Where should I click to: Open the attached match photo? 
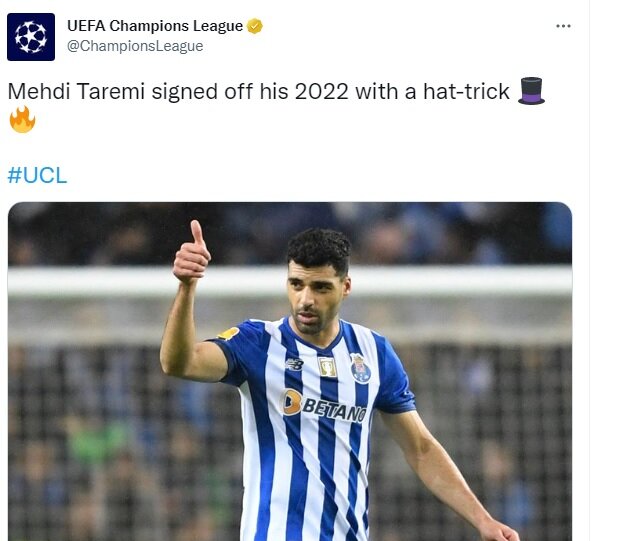[x=290, y=371]
